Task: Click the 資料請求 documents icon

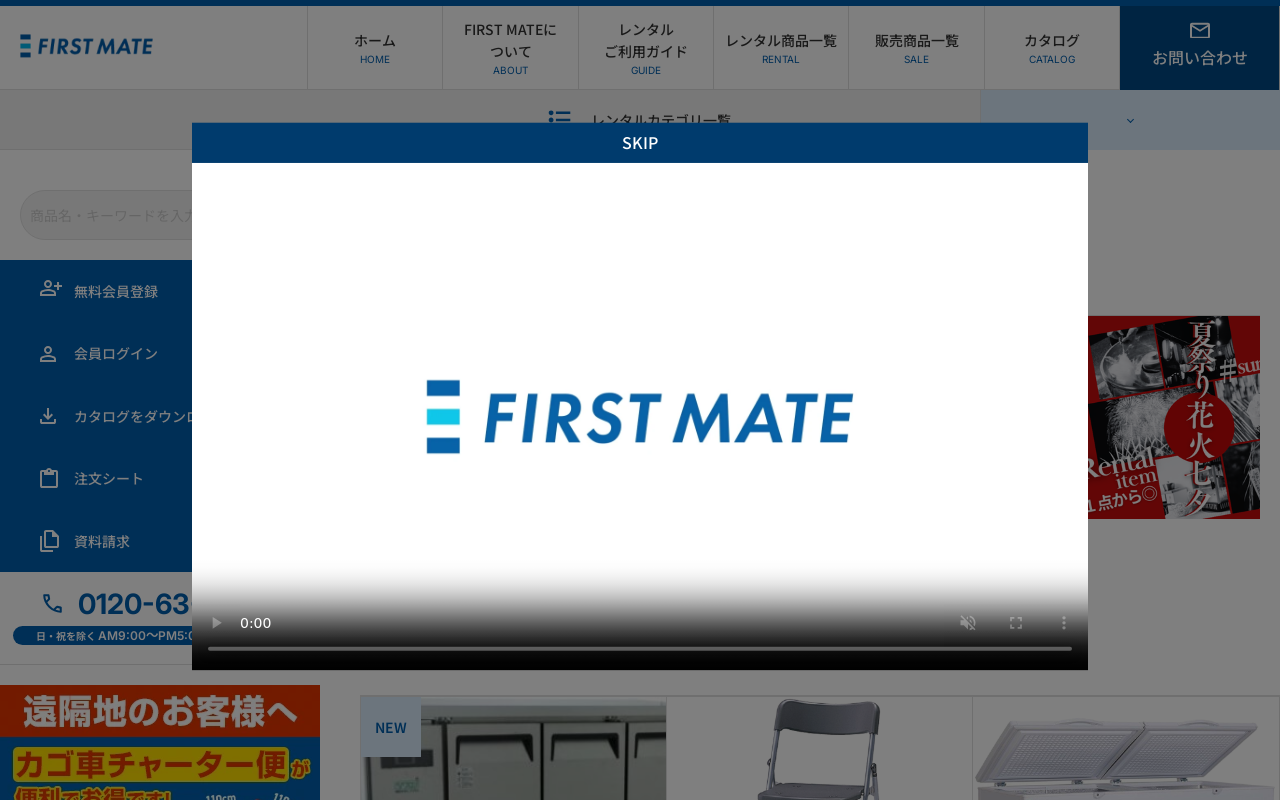Action: pos(49,541)
